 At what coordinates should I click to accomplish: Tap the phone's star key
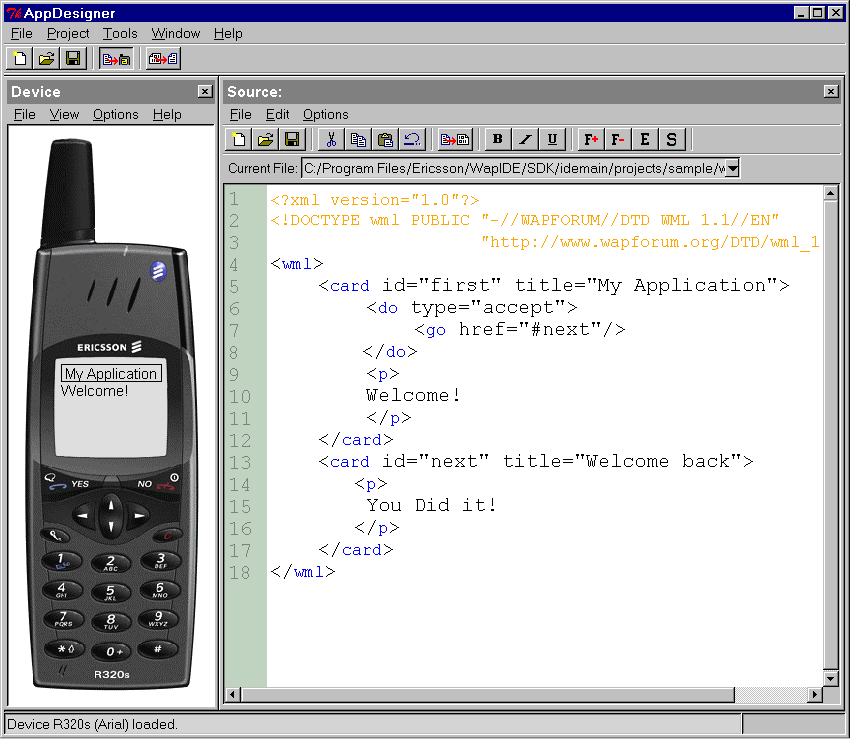[64, 648]
